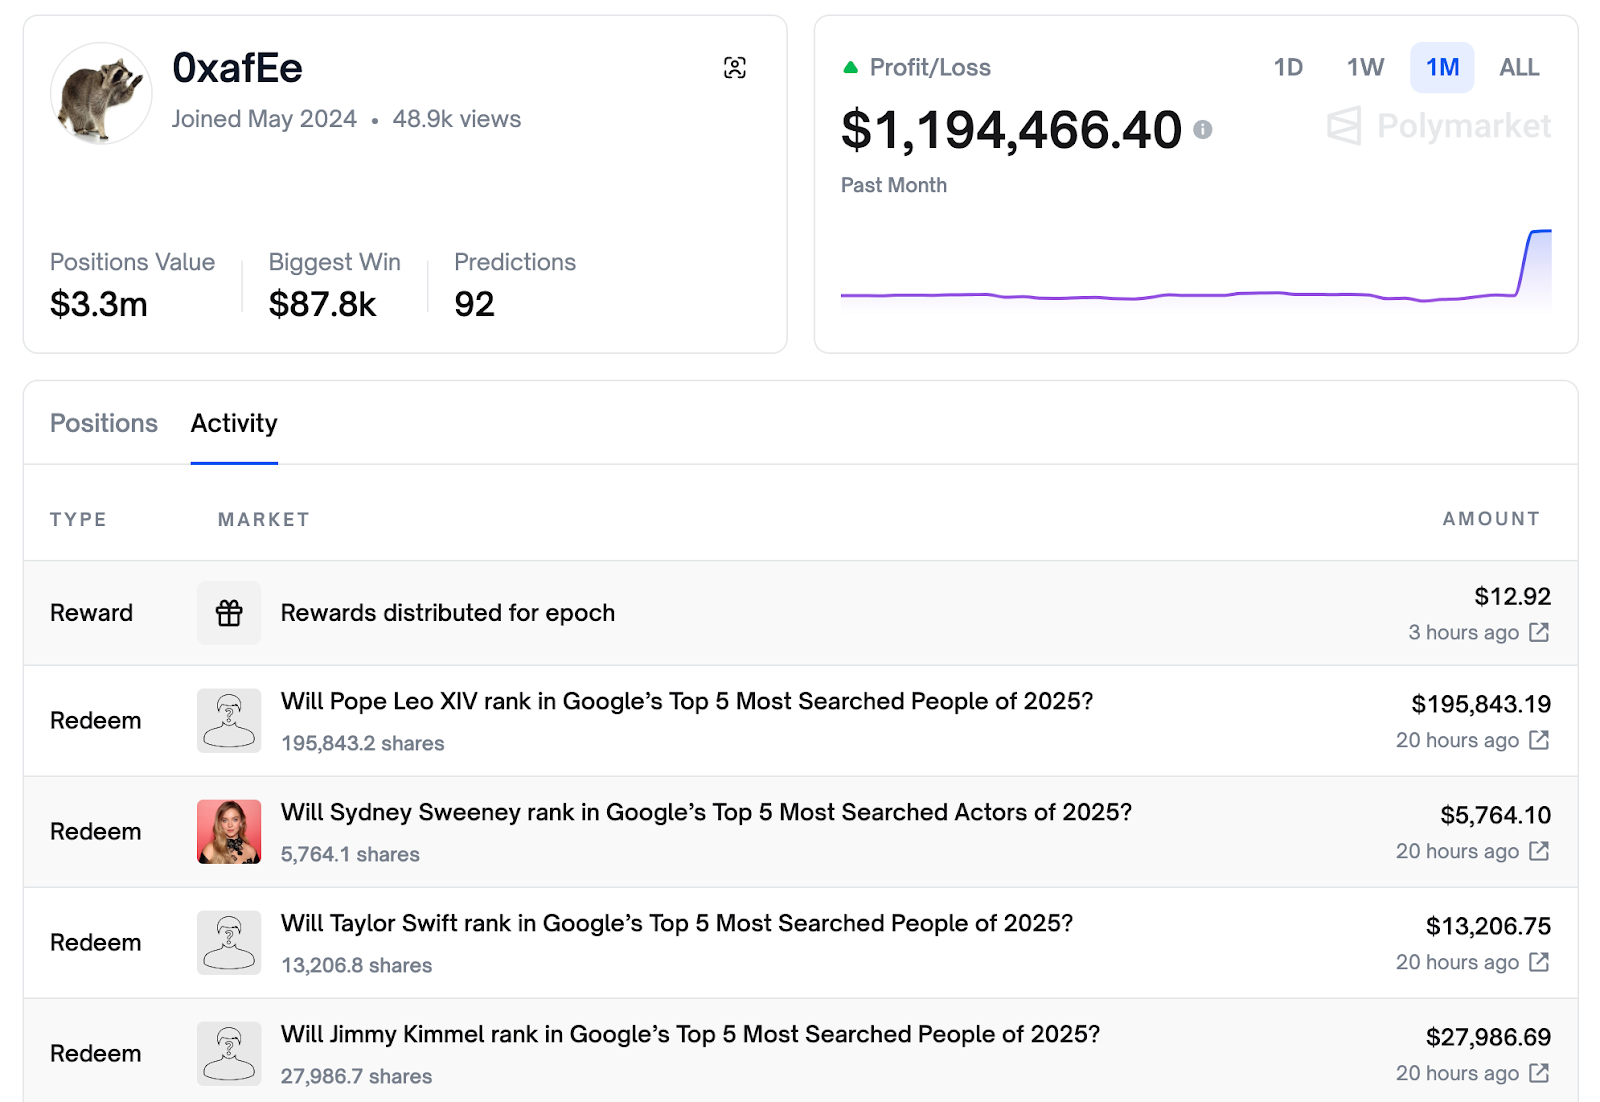The width and height of the screenshot is (1600, 1102).
Task: Select the 1M profit/loss timeframe
Action: click(x=1442, y=68)
